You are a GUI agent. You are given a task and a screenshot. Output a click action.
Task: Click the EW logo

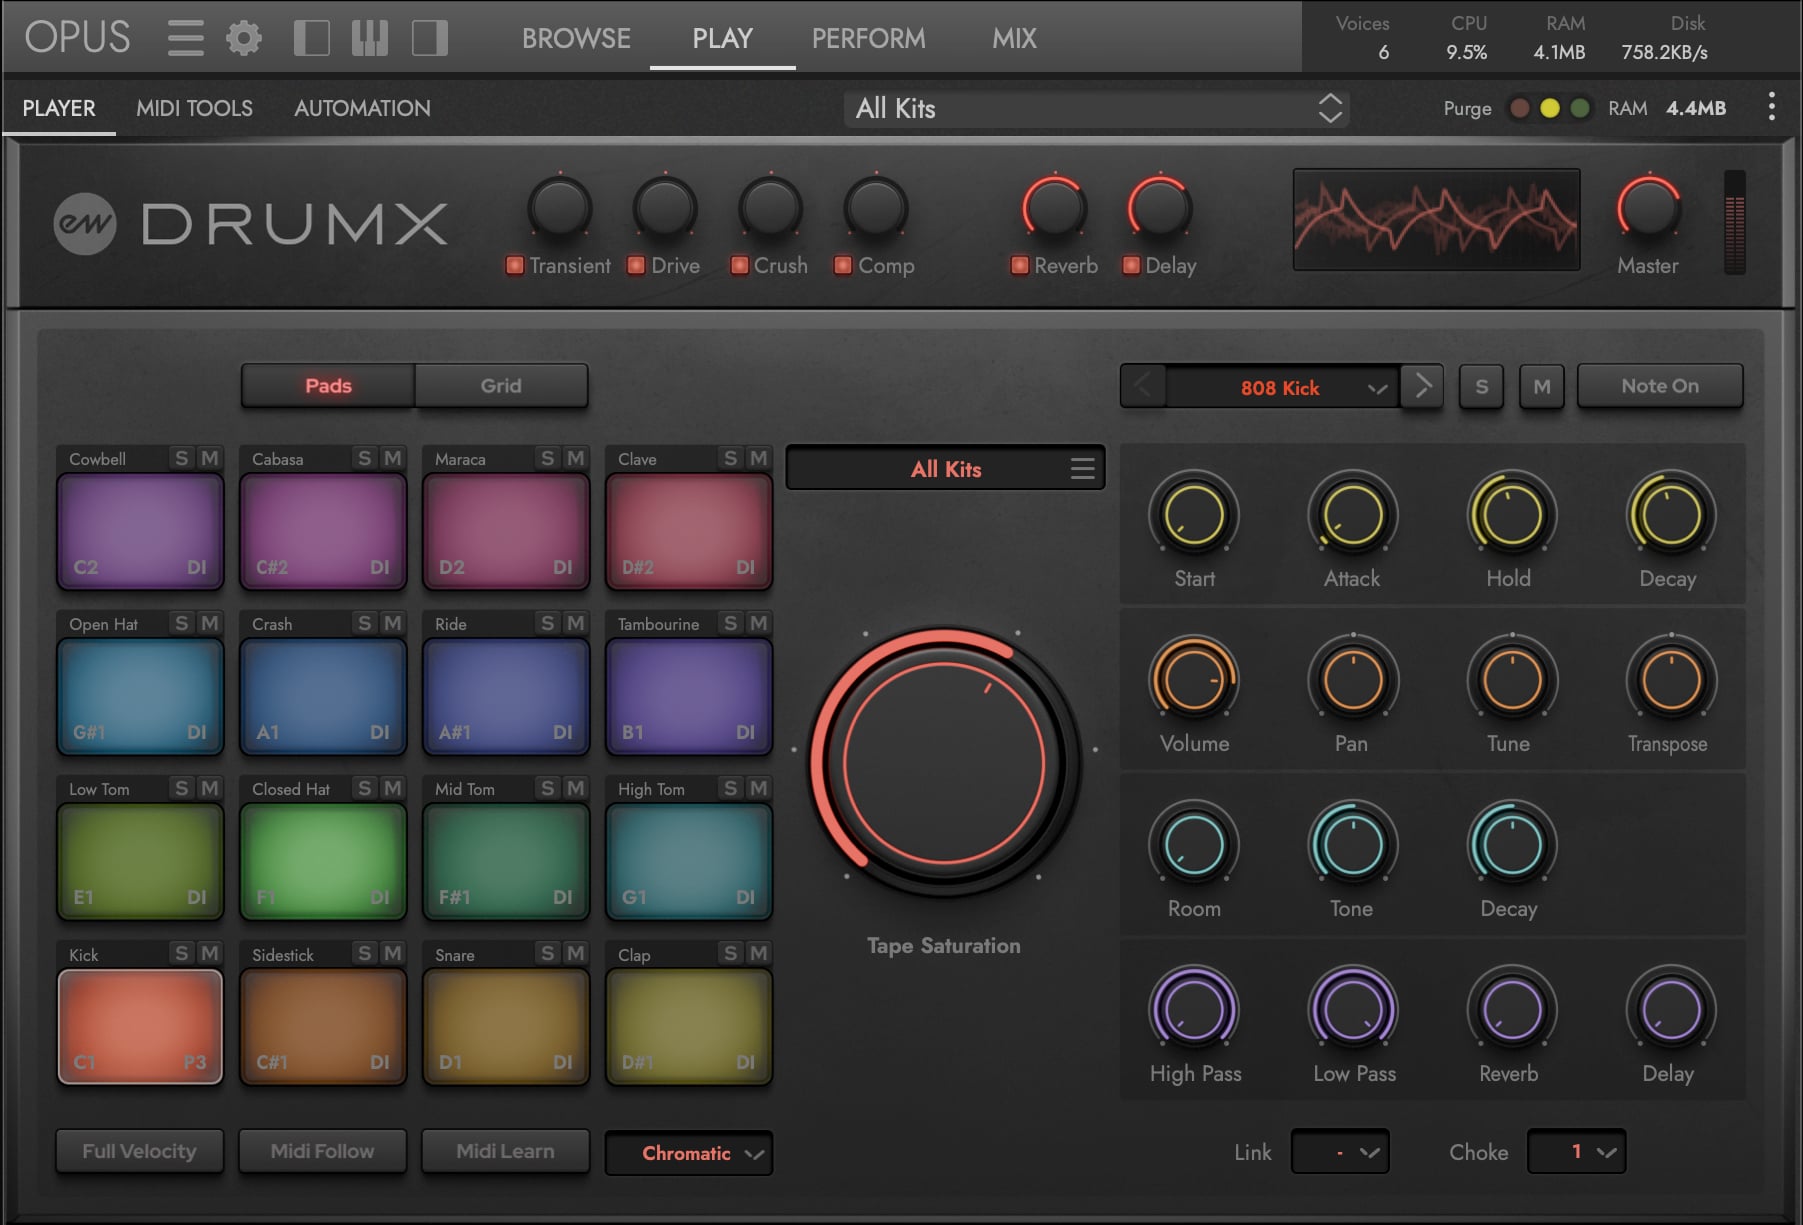tap(85, 223)
